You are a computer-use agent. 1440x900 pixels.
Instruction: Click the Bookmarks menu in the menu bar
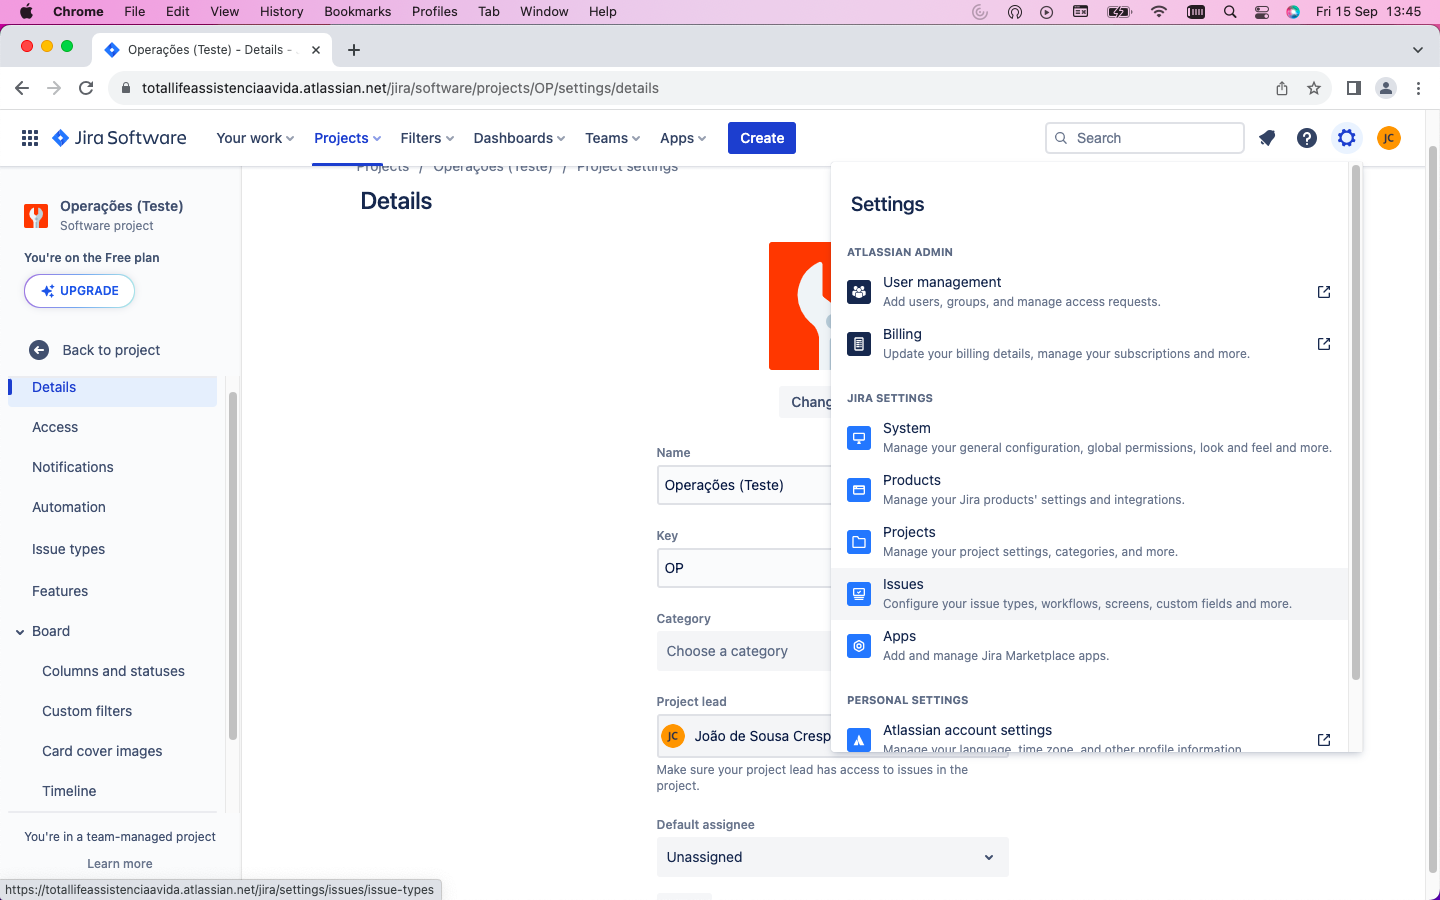pyautogui.click(x=357, y=12)
